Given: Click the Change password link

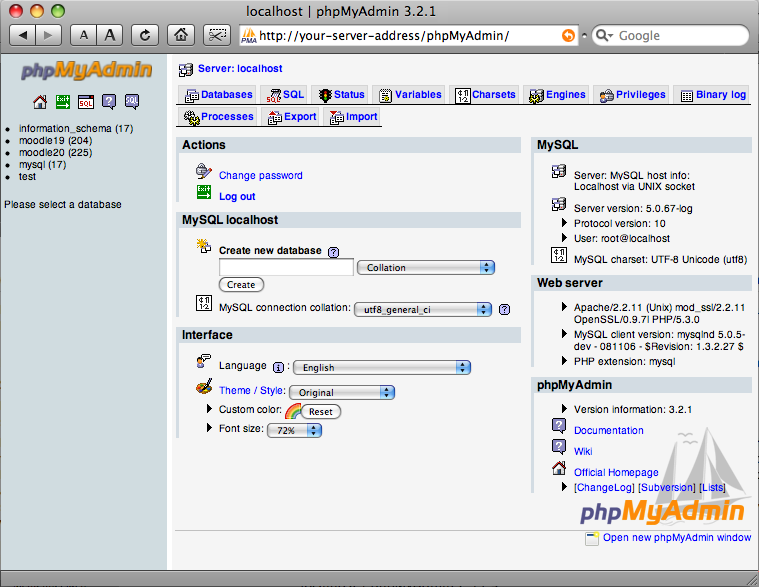Looking at the screenshot, I should [x=260, y=176].
